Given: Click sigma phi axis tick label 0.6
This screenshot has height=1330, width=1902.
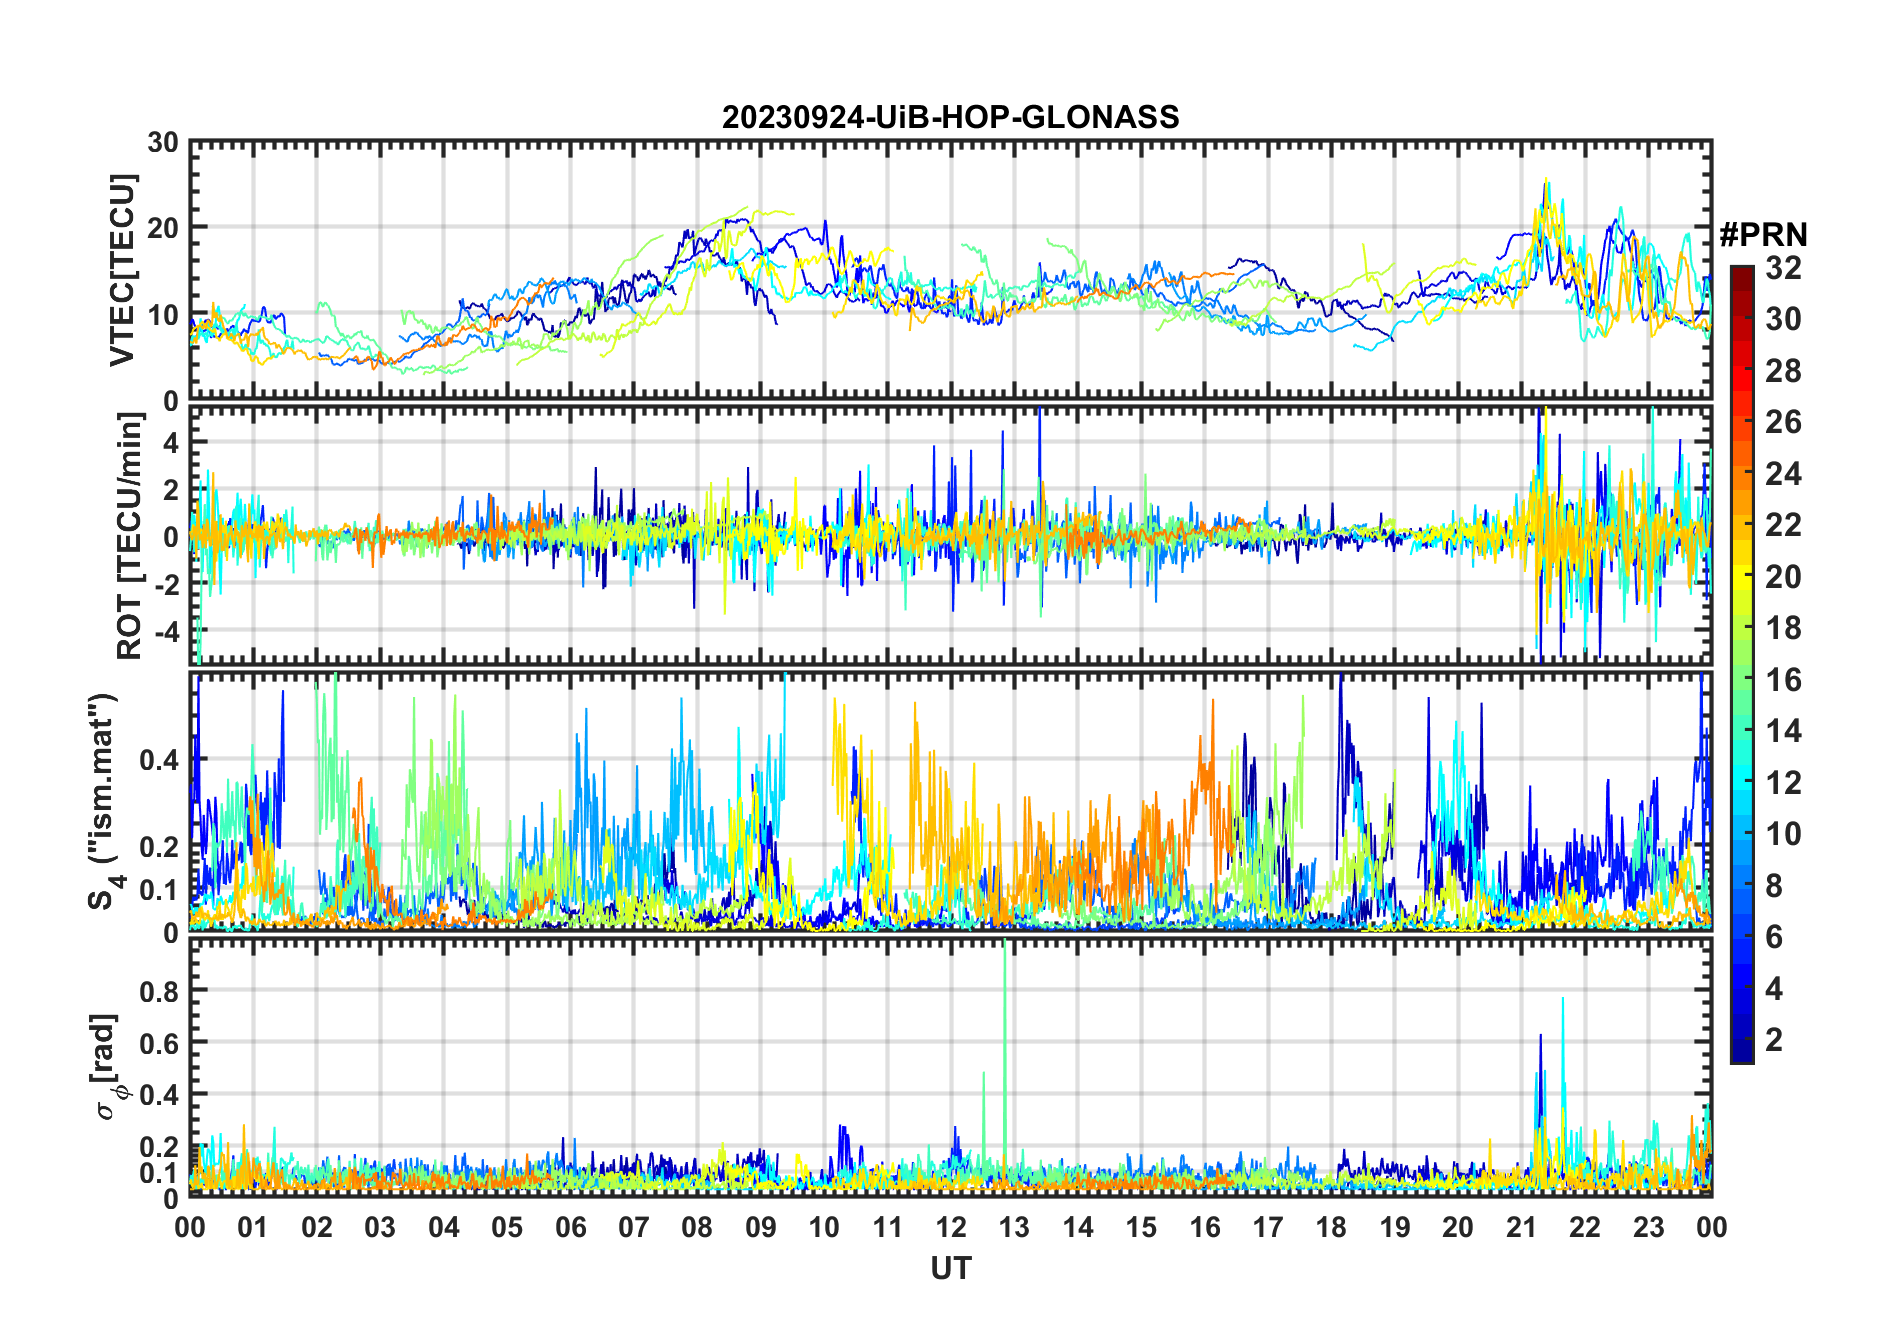Looking at the screenshot, I should click(x=159, y=1043).
